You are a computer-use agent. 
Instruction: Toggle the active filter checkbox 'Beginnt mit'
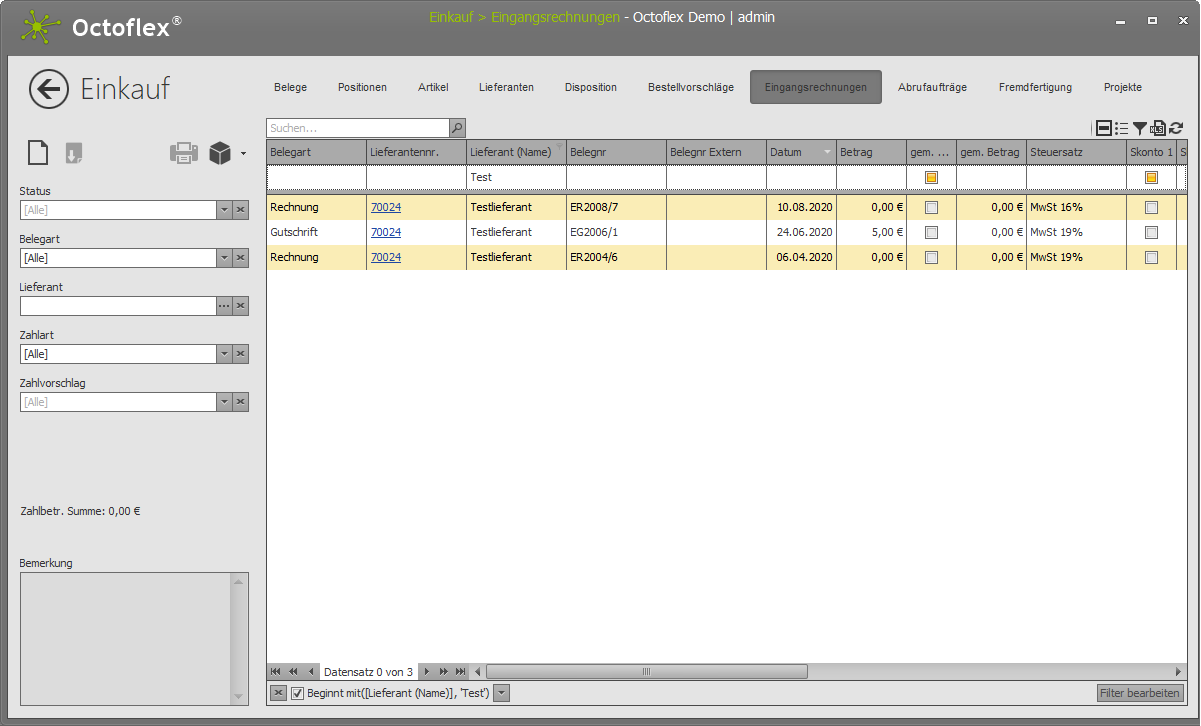297,693
